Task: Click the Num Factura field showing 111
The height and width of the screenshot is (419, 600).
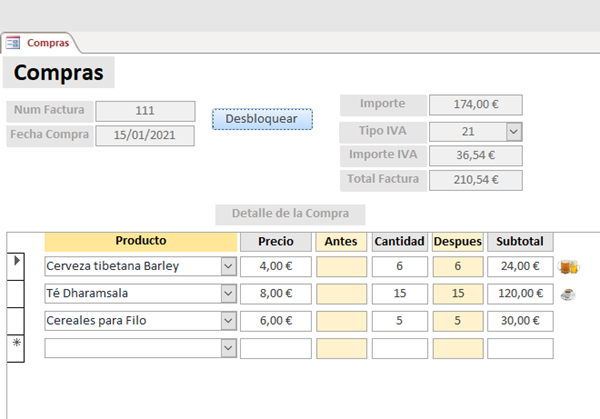Action: point(145,111)
